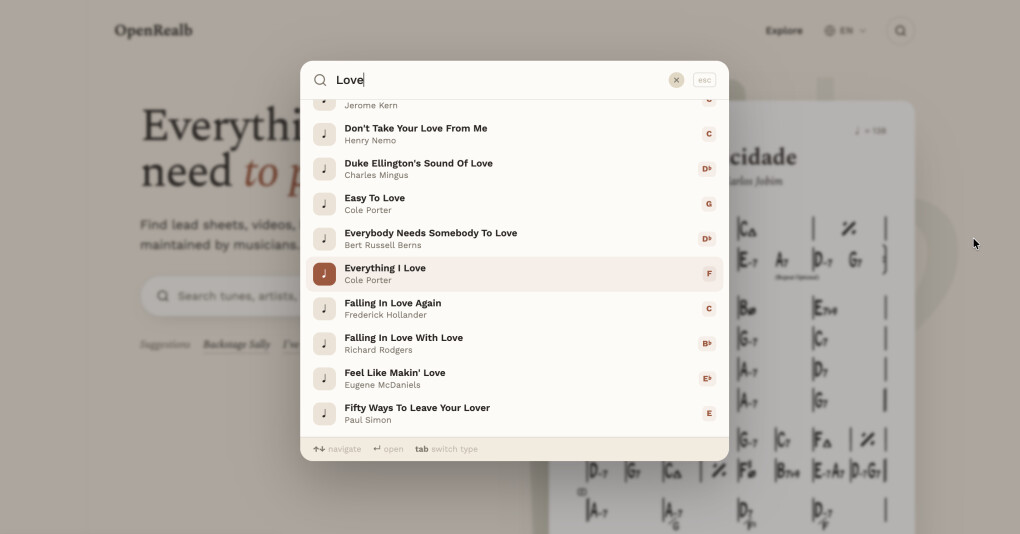Open Duke Ellington's Sound Of Love result
1020x534 pixels.
coord(515,169)
